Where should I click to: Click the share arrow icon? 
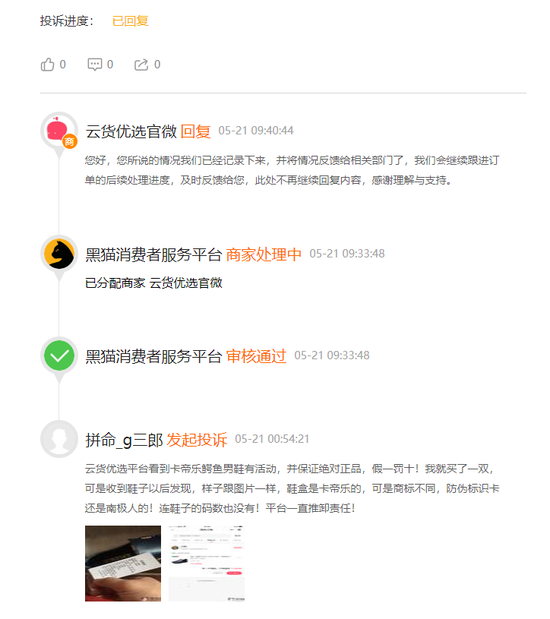[x=141, y=64]
